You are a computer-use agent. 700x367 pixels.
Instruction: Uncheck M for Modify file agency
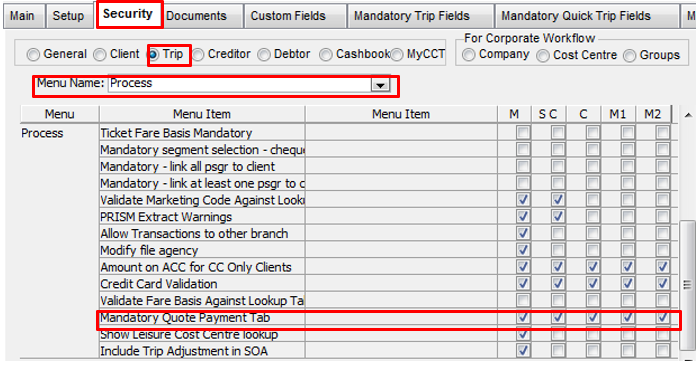pyautogui.click(x=523, y=250)
